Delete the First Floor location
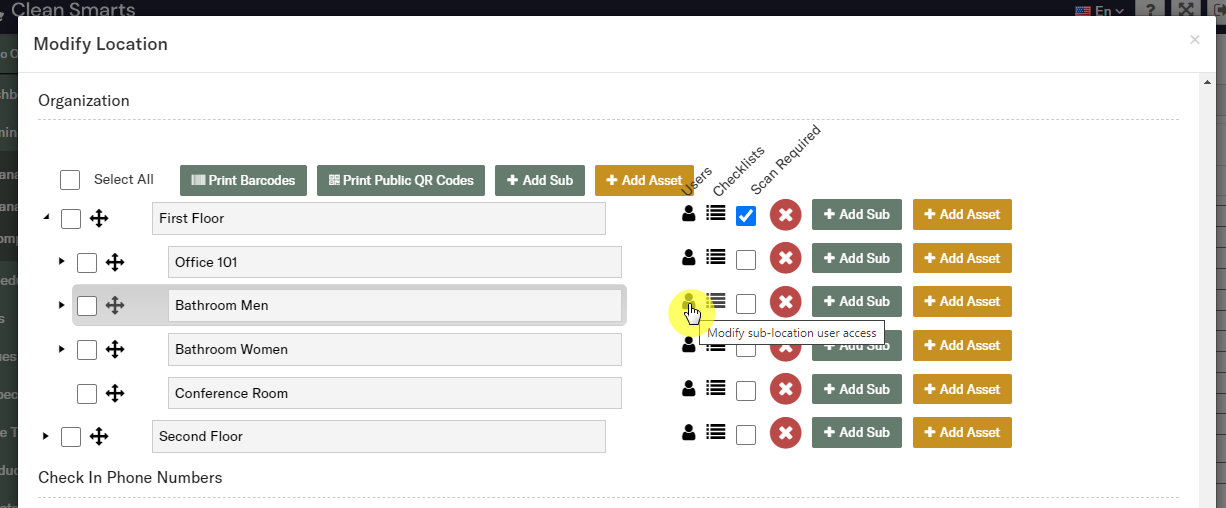 click(x=785, y=214)
